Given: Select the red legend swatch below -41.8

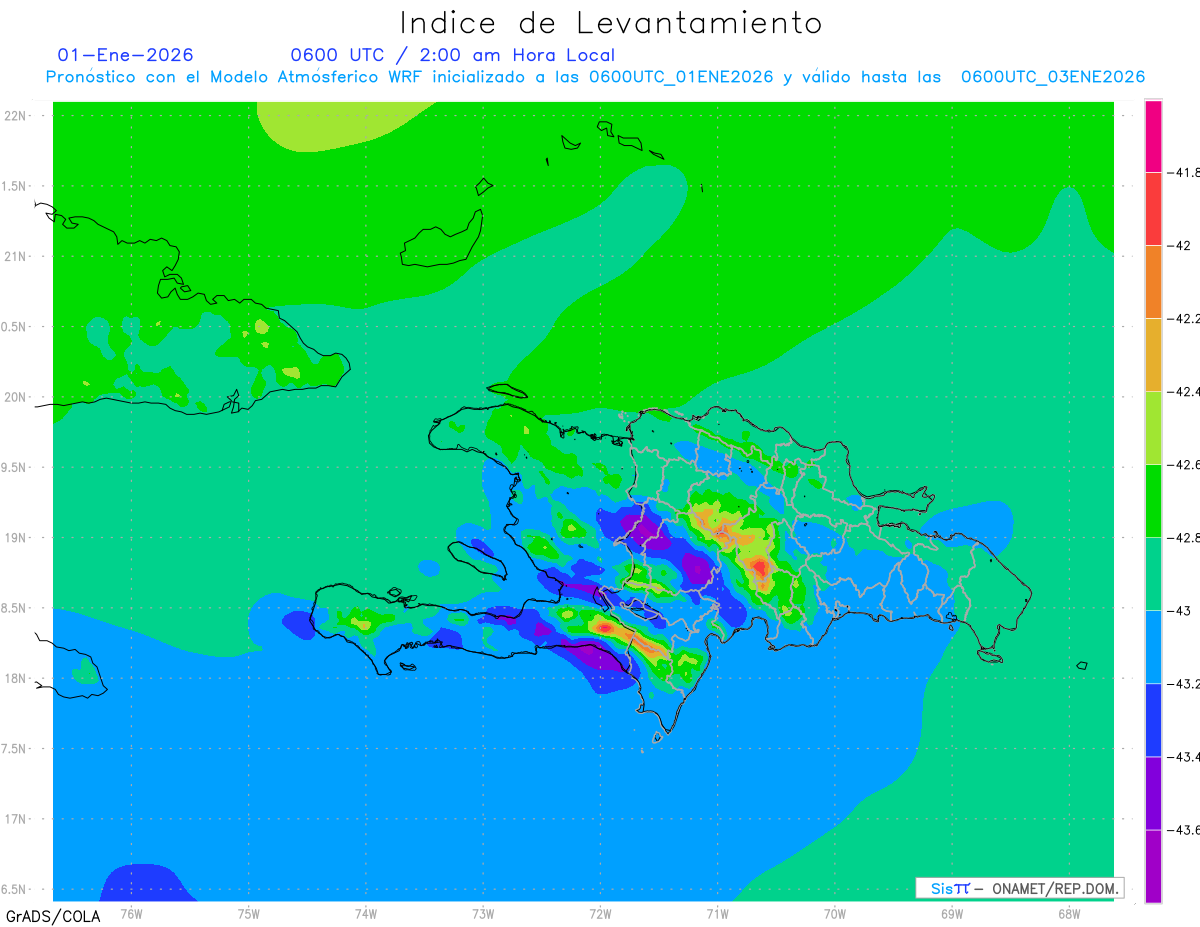Looking at the screenshot, I should point(1153,208).
